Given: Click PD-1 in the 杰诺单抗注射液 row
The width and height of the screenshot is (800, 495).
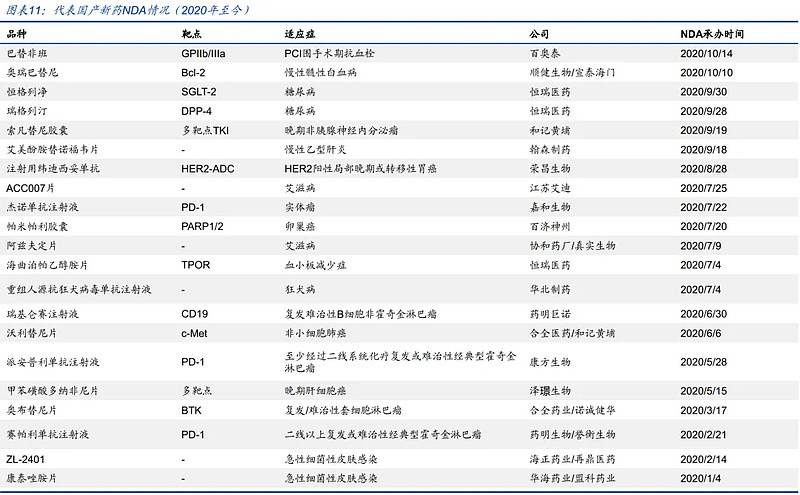Looking at the screenshot, I should [x=193, y=208].
